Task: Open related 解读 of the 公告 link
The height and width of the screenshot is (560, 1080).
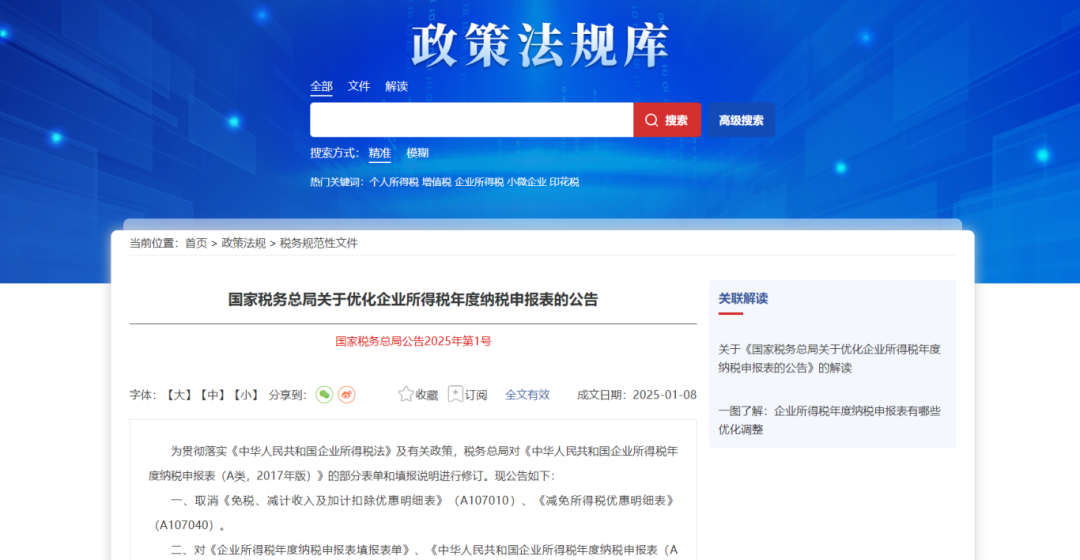Action: click(829, 358)
